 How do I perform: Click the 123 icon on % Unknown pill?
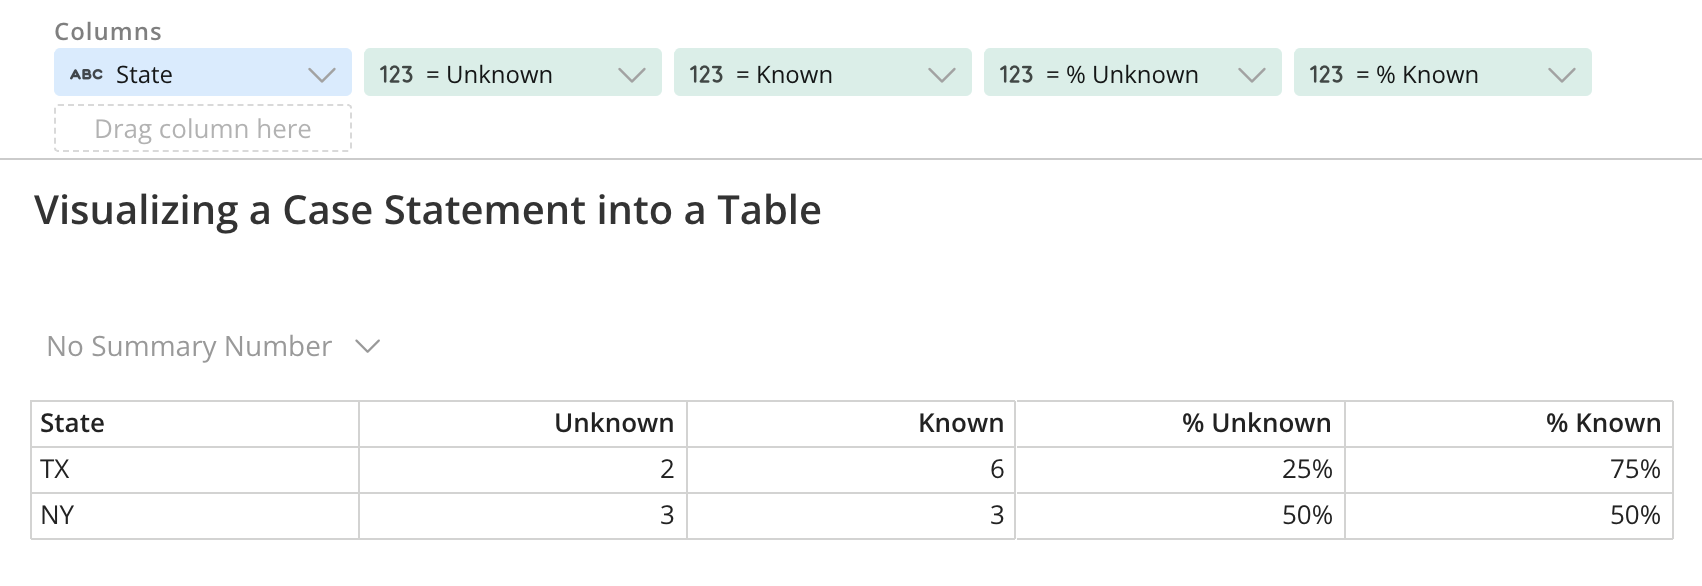[1016, 74]
